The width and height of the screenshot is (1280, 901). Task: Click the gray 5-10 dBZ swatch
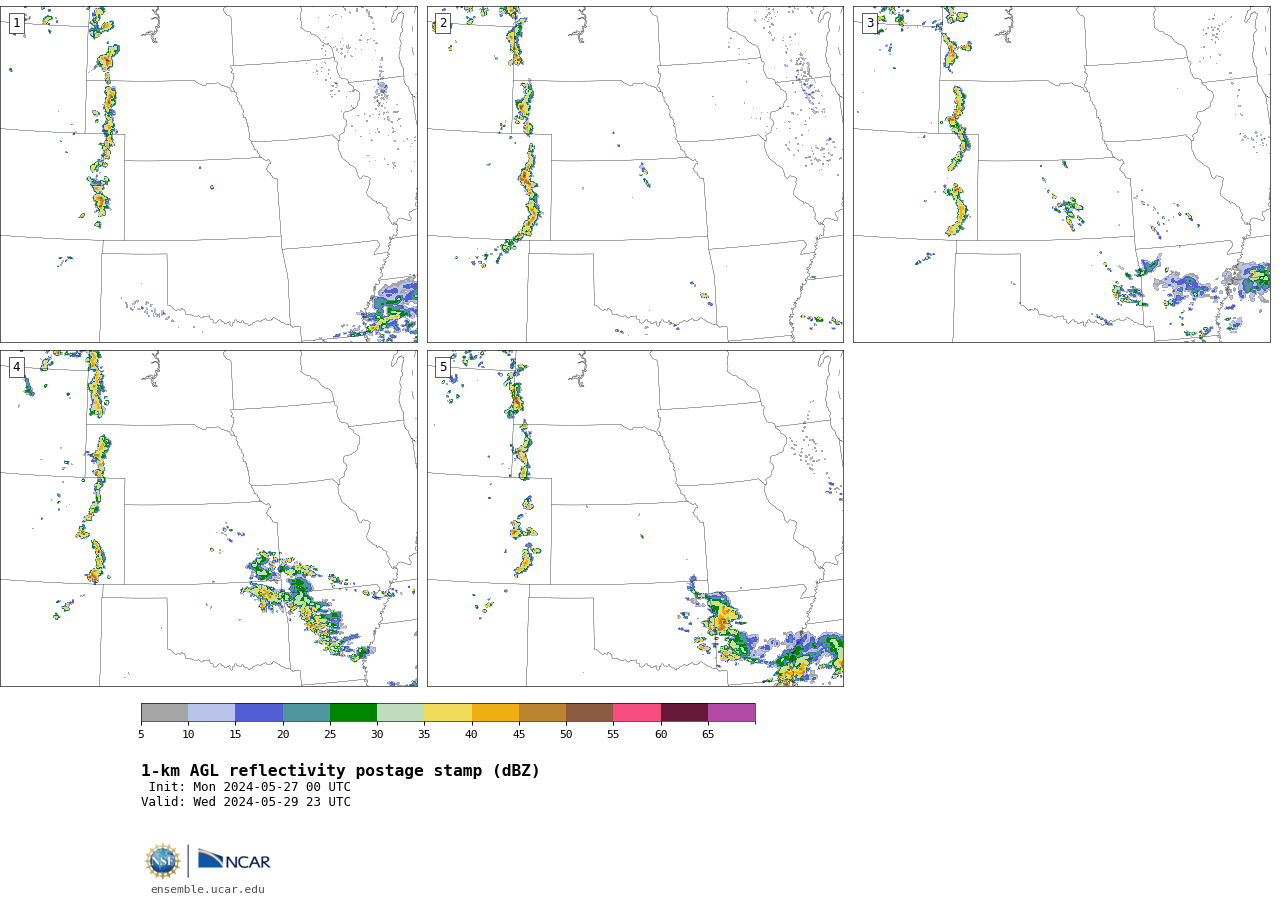[164, 713]
